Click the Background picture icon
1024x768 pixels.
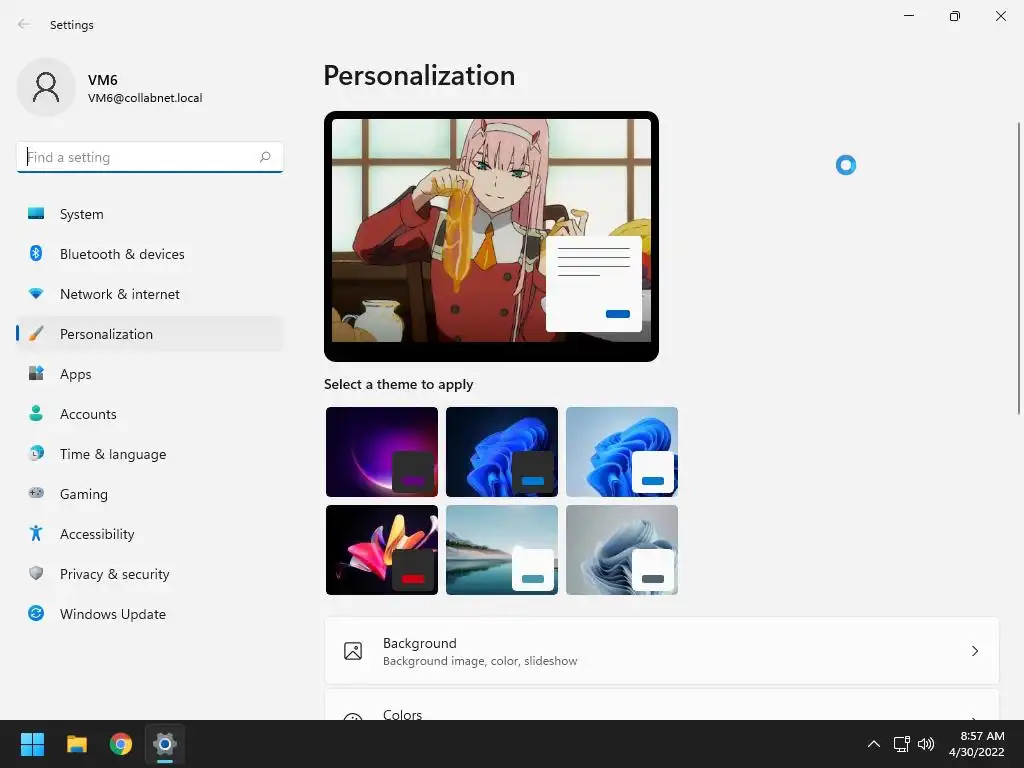tap(353, 651)
